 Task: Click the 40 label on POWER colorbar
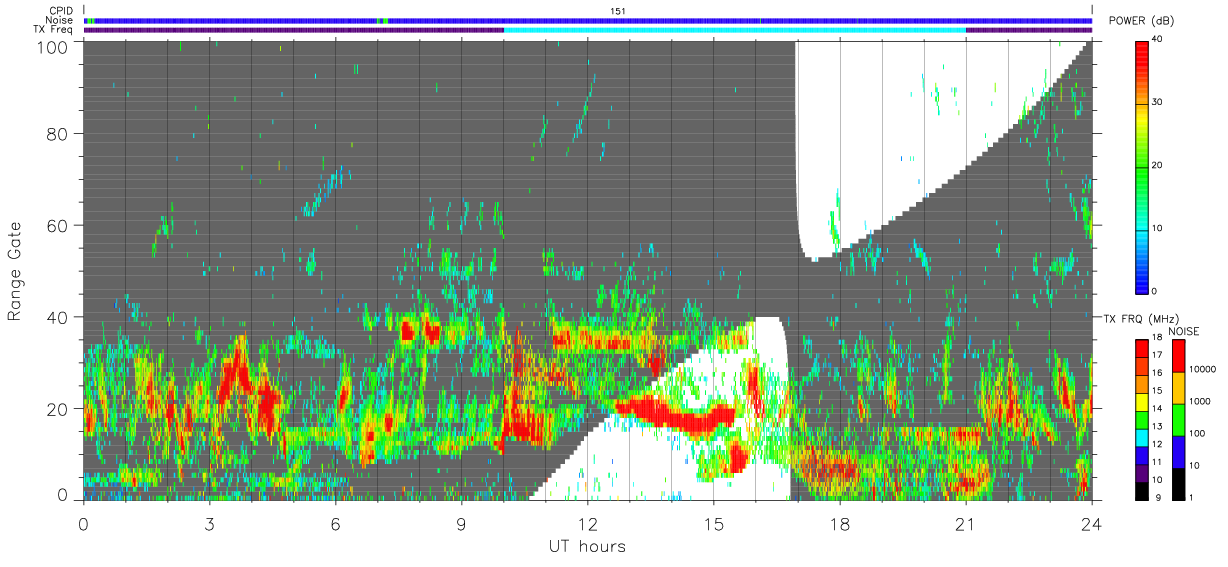[x=1159, y=40]
